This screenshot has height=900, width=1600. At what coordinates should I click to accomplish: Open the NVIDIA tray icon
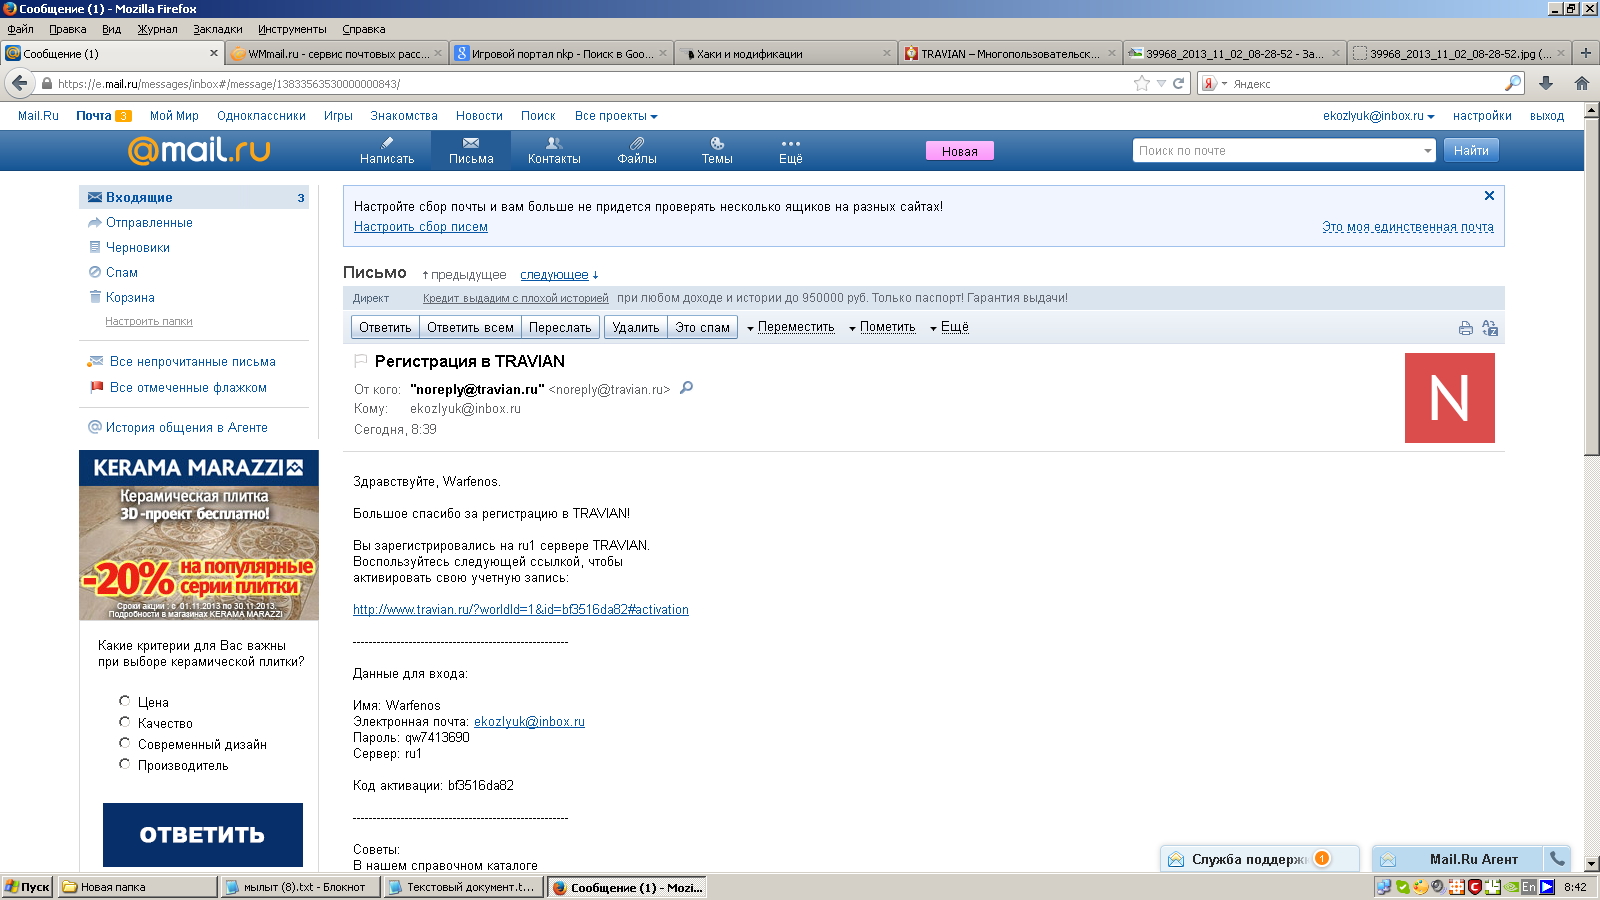pyautogui.click(x=1511, y=887)
